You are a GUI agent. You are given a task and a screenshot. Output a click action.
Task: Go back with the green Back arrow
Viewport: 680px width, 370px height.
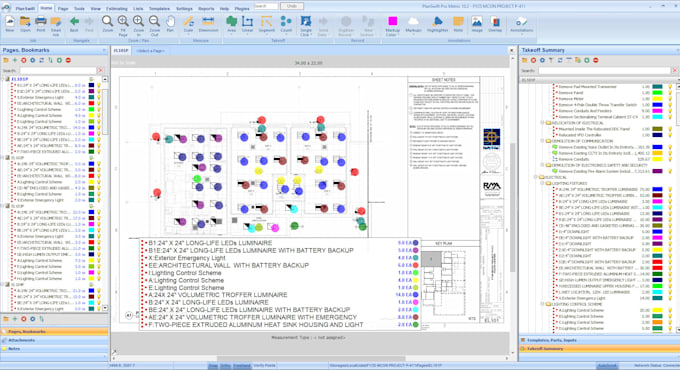click(74, 21)
